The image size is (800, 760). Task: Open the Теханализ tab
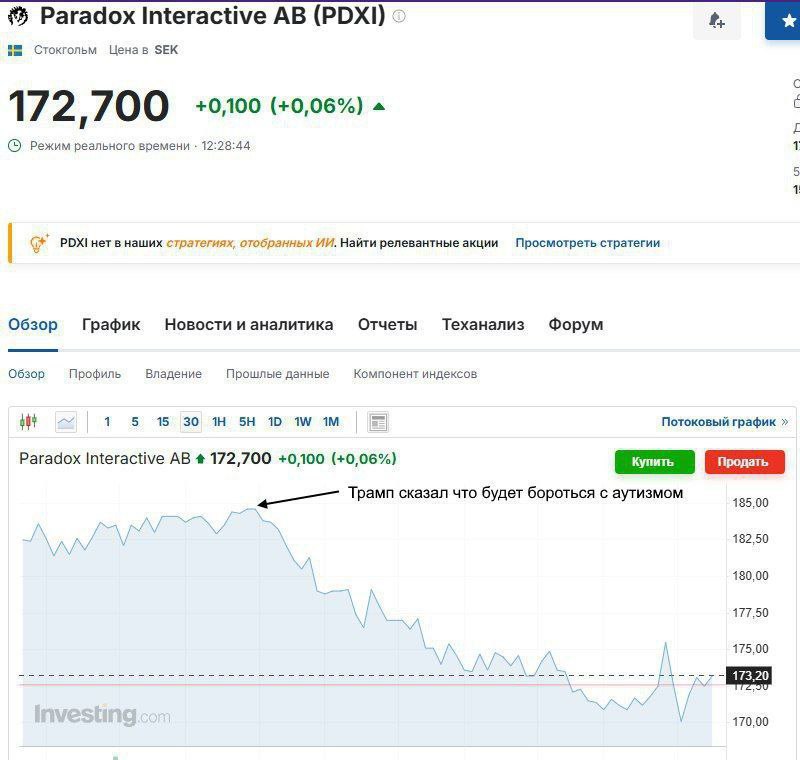click(x=483, y=324)
